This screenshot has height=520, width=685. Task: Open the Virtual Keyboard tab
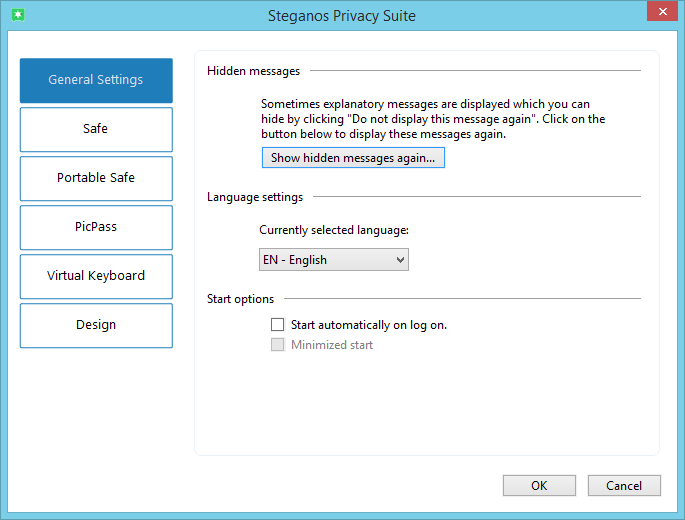point(96,276)
